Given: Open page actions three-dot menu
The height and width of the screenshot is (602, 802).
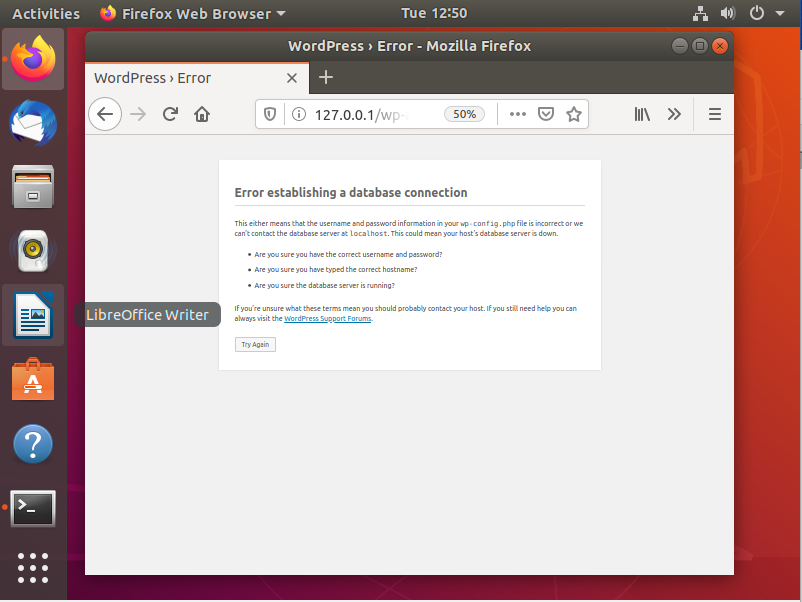Looking at the screenshot, I should pyautogui.click(x=518, y=114).
